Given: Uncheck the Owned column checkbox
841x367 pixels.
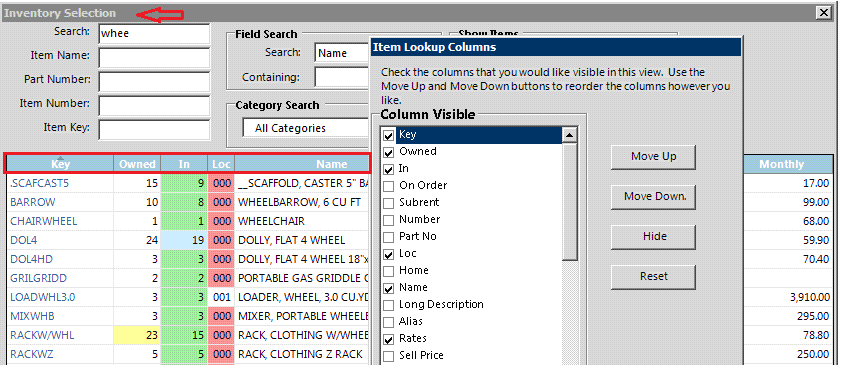Looking at the screenshot, I should 389,152.
